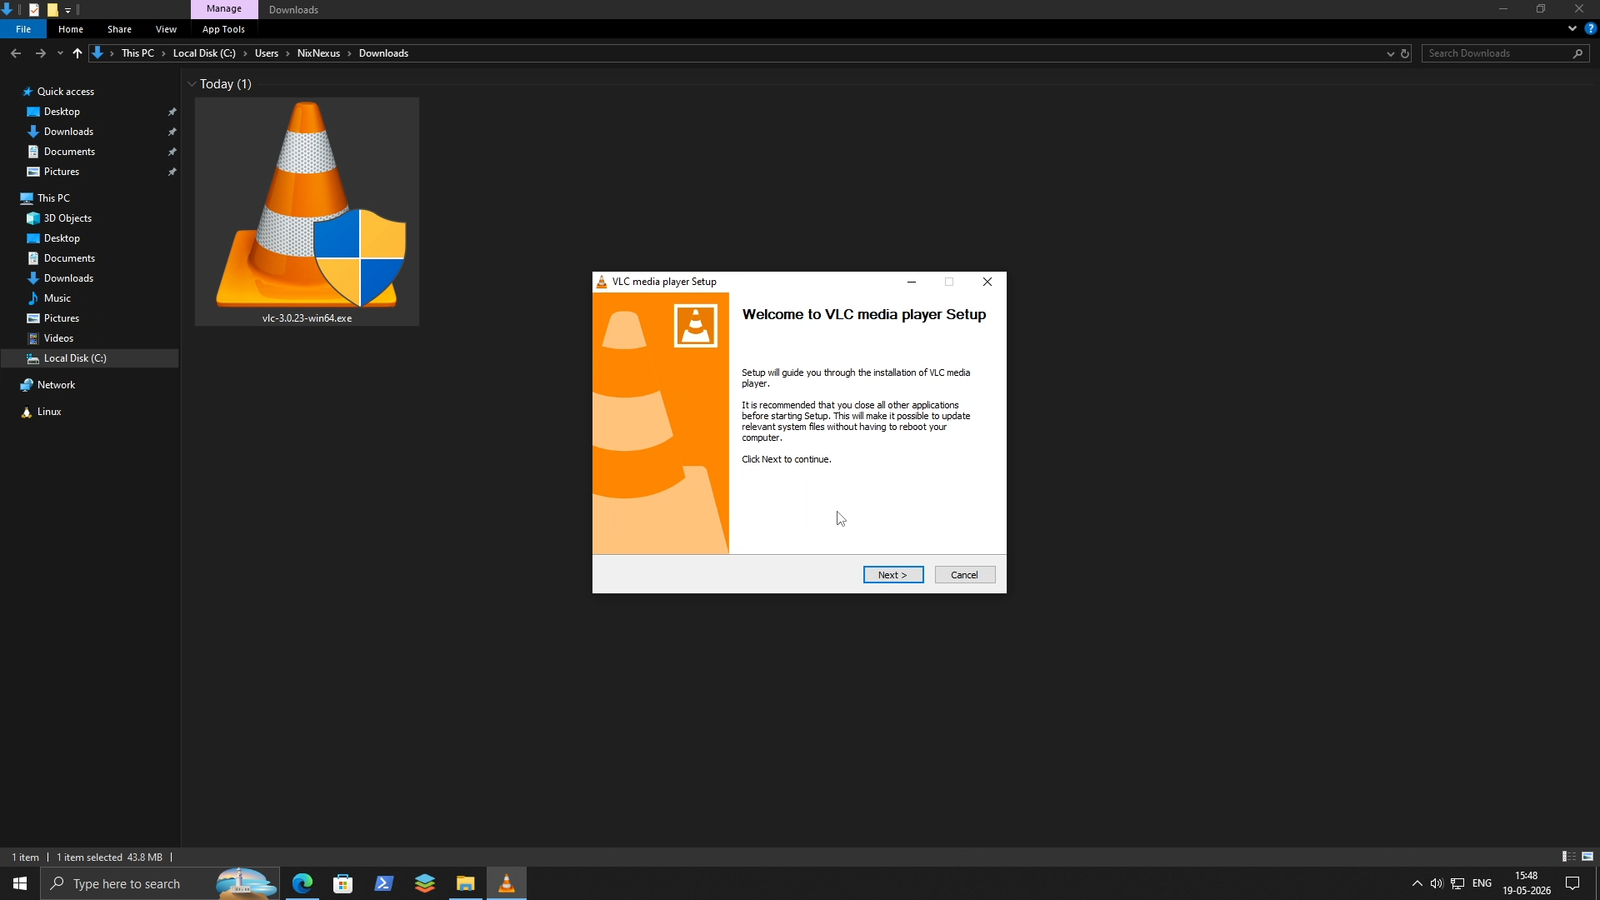Open pinned Downloads under Quick access
This screenshot has width=1600, height=900.
[68, 131]
